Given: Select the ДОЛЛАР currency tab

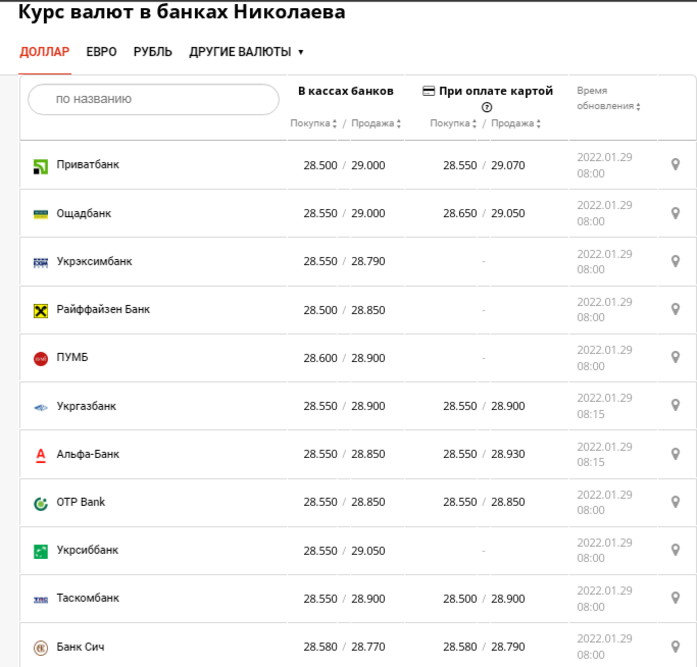Looking at the screenshot, I should (x=45, y=52).
